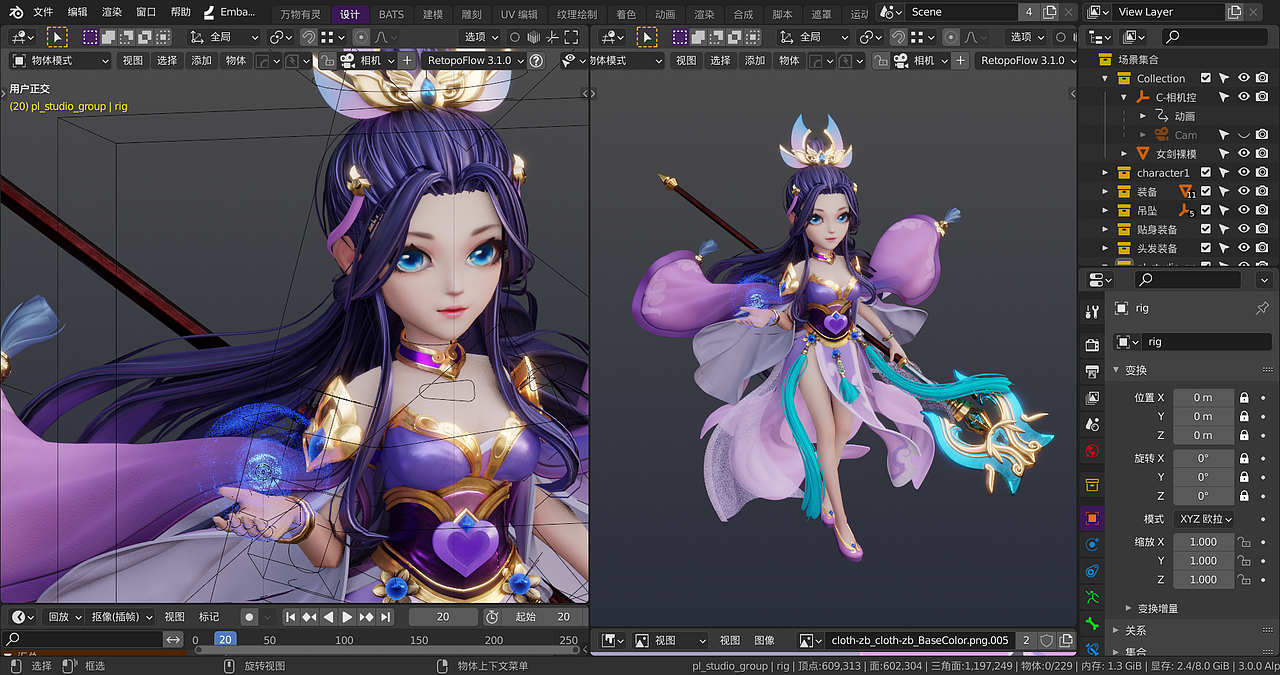
Task: Toggle the lock for 位置 X
Action: pos(1244,397)
